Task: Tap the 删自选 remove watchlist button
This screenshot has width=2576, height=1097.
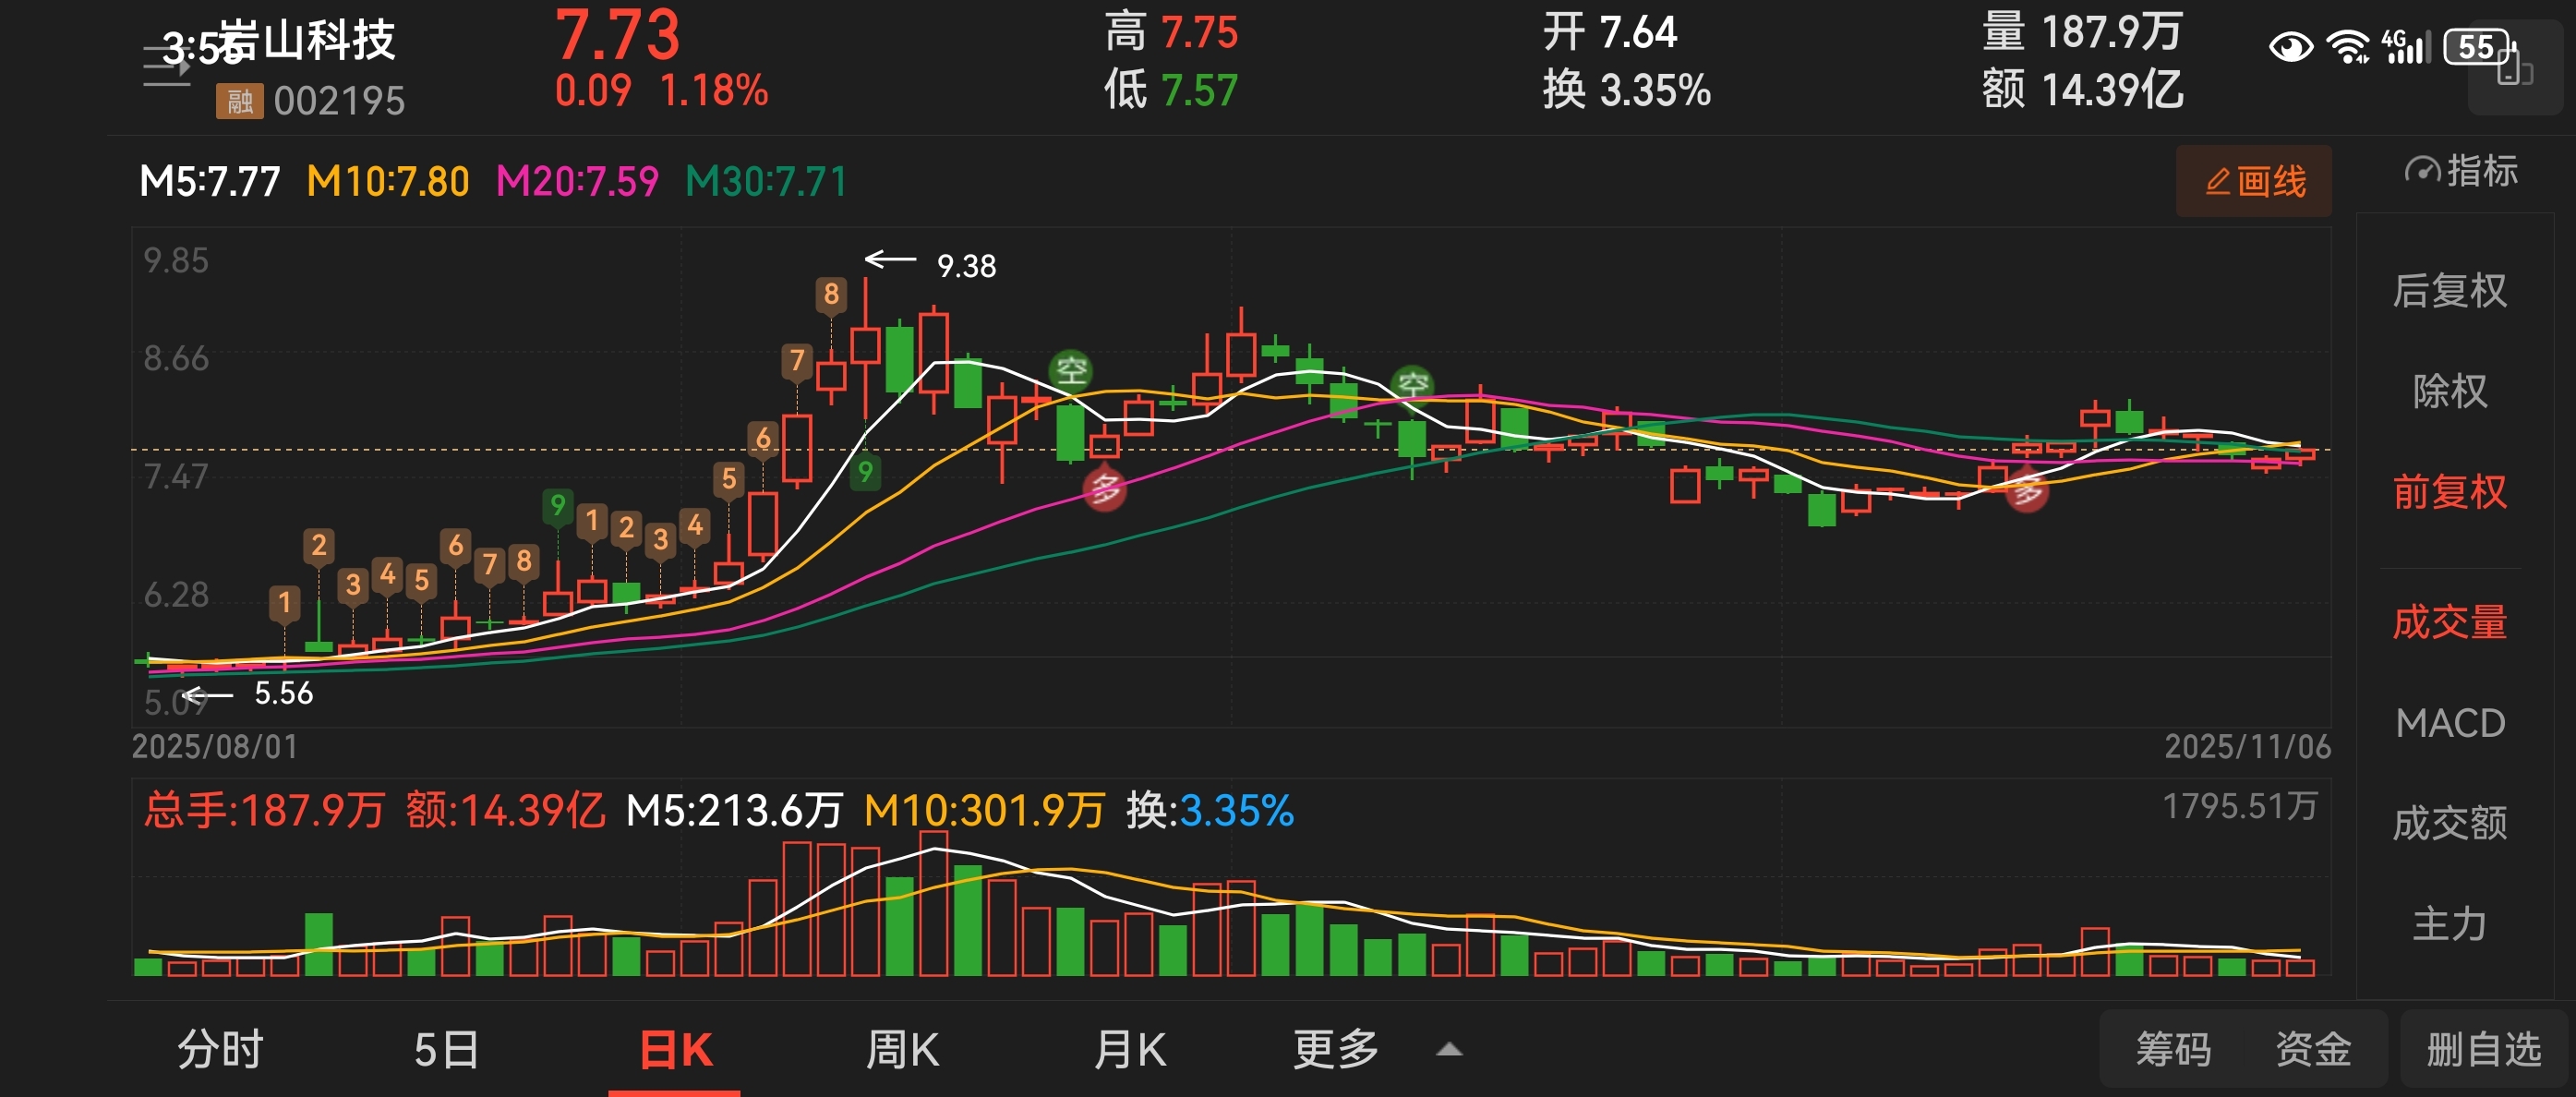Action: tap(2483, 1049)
